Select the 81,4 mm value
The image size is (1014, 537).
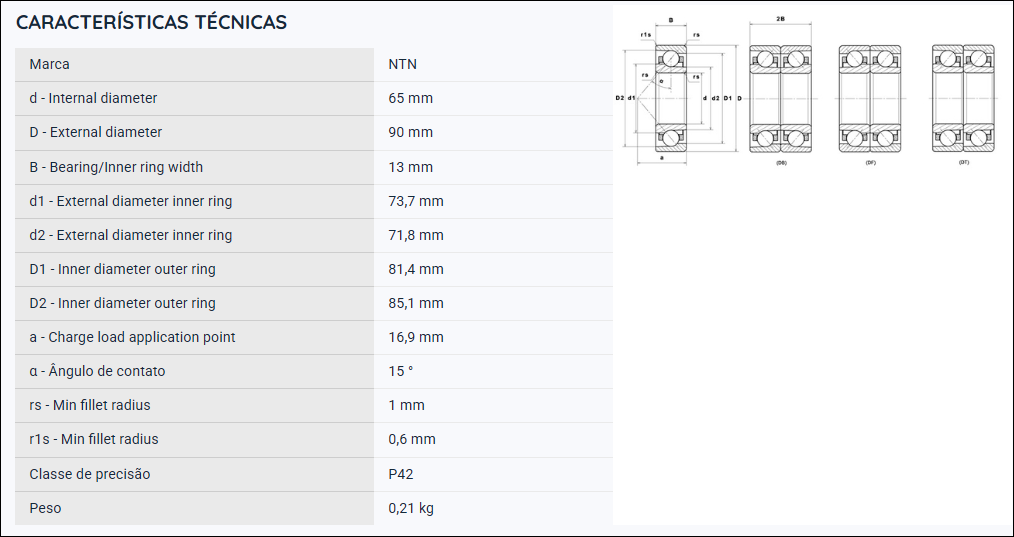coord(416,269)
